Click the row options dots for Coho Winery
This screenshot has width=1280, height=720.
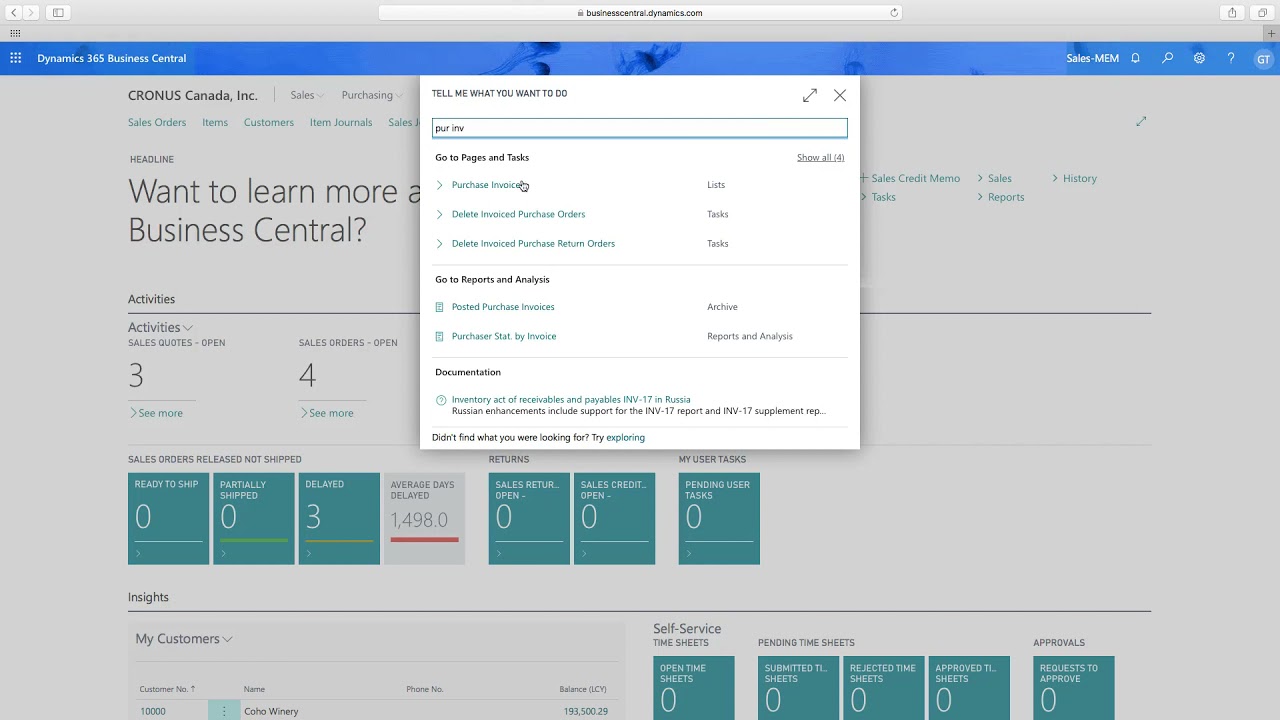tap(224, 711)
